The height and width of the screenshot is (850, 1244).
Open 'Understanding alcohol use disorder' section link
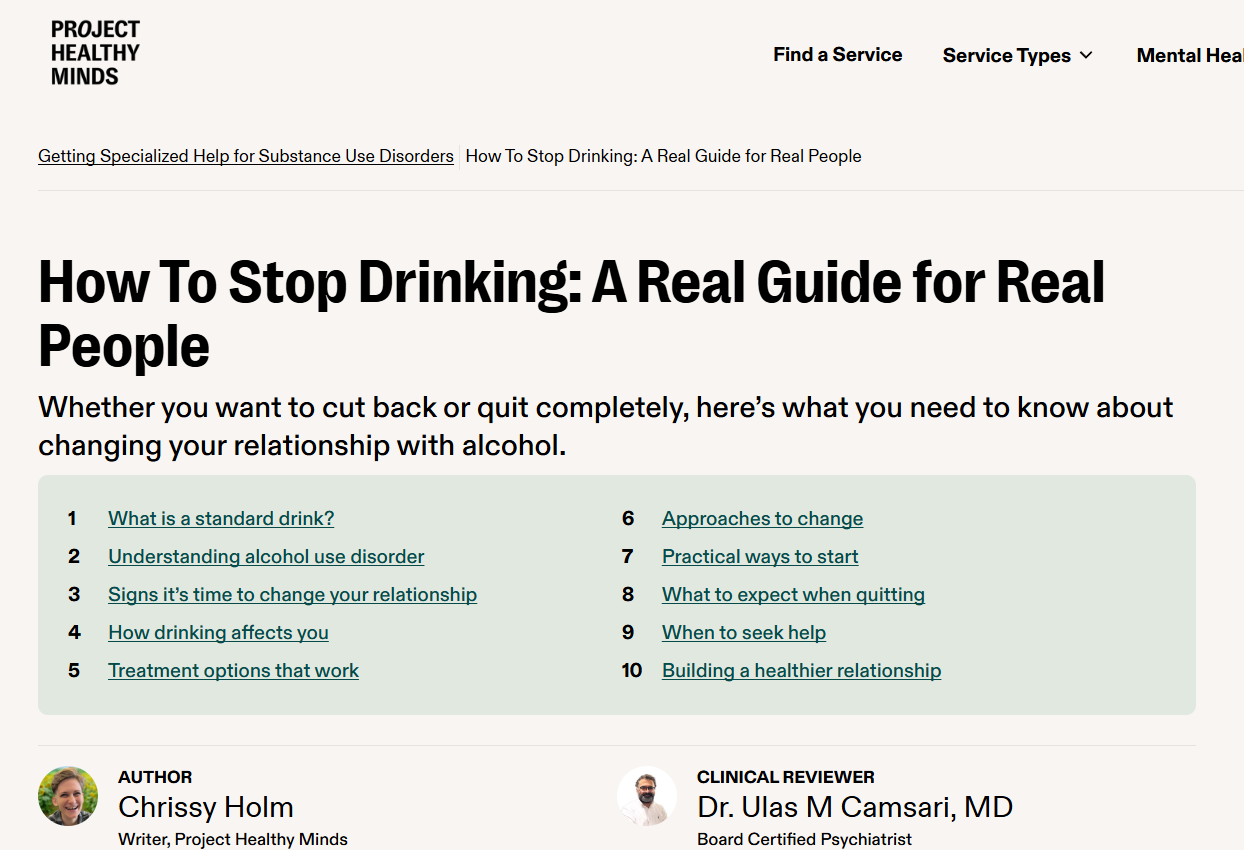click(x=266, y=556)
